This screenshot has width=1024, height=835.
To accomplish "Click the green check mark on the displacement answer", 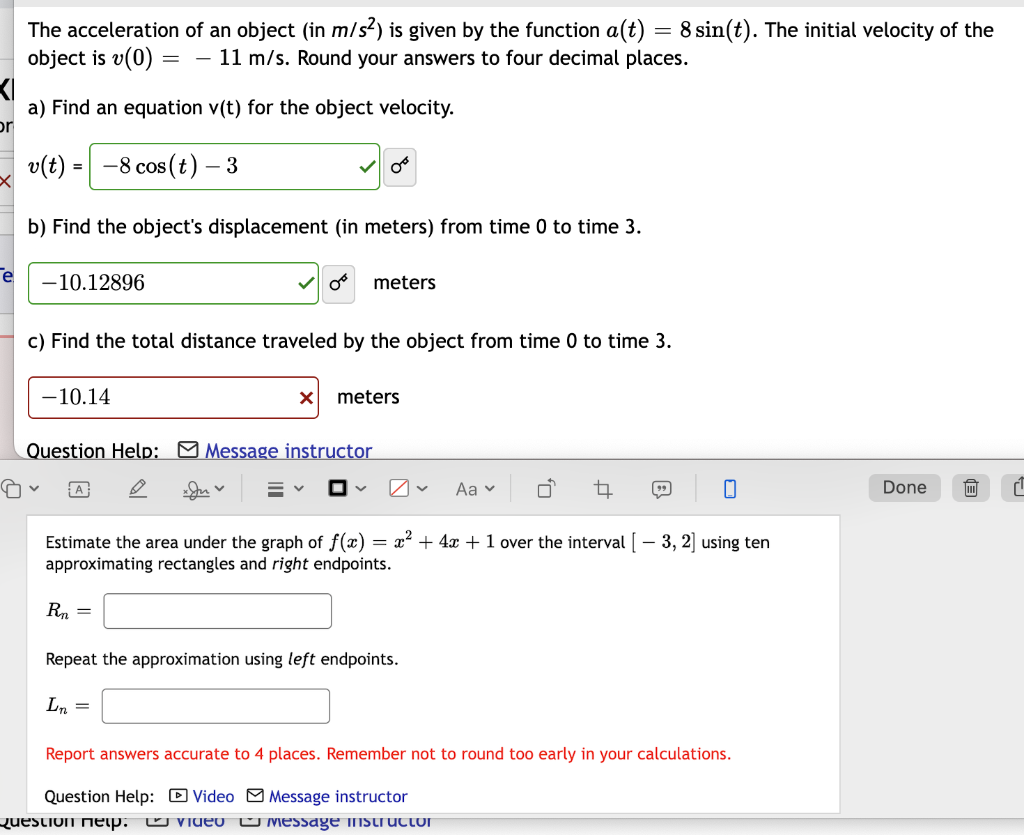I will pyautogui.click(x=306, y=283).
